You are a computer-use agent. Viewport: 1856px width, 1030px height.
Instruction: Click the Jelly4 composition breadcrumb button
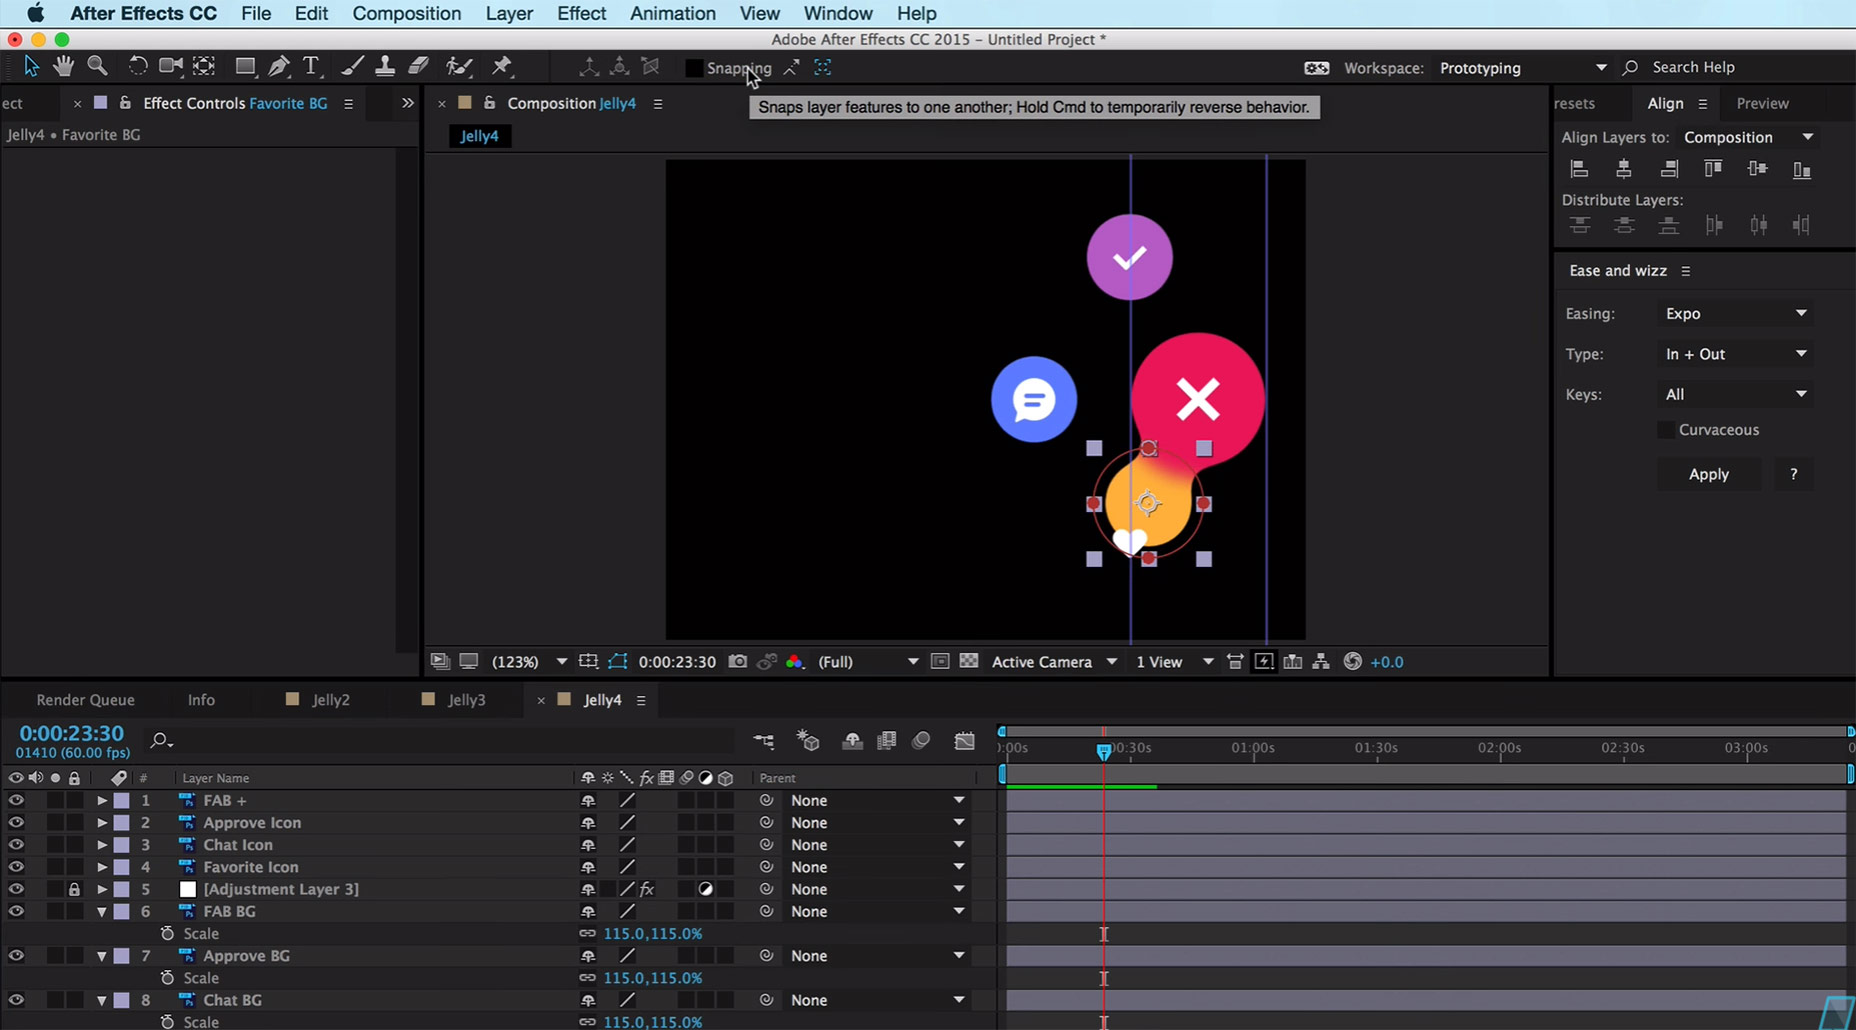[x=480, y=136]
